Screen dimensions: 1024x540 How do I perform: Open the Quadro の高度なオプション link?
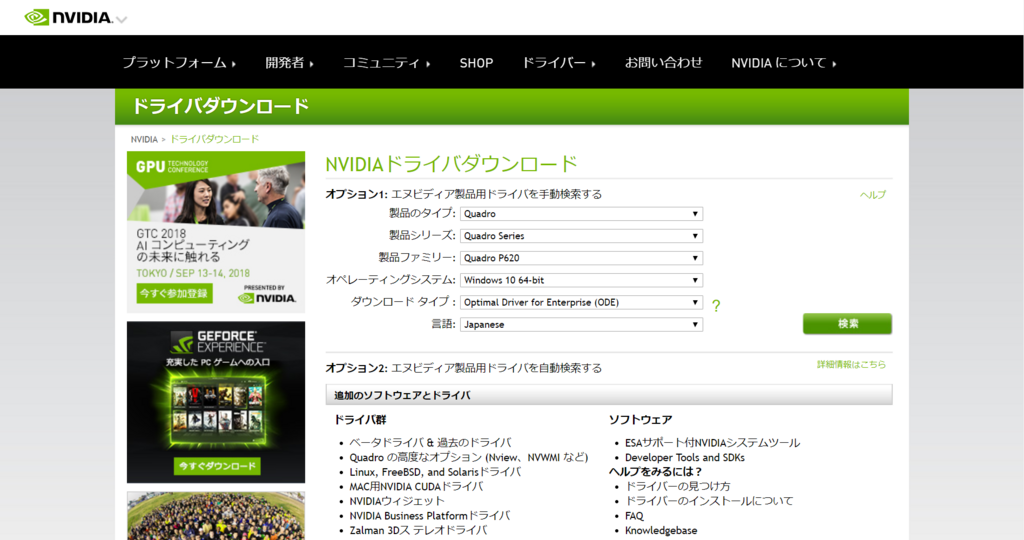point(468,457)
